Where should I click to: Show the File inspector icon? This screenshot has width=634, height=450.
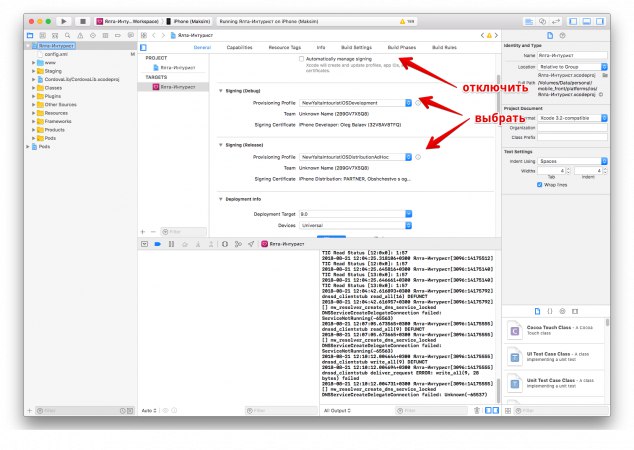[550, 36]
